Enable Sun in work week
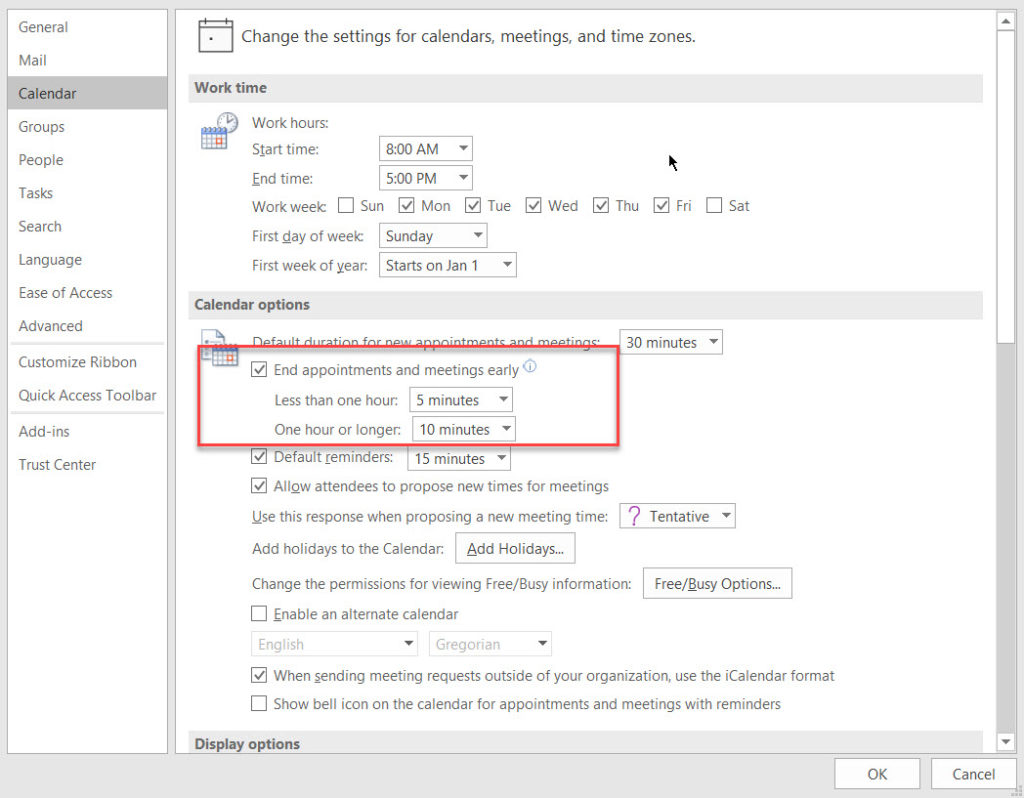This screenshot has height=798, width=1024. [346, 206]
